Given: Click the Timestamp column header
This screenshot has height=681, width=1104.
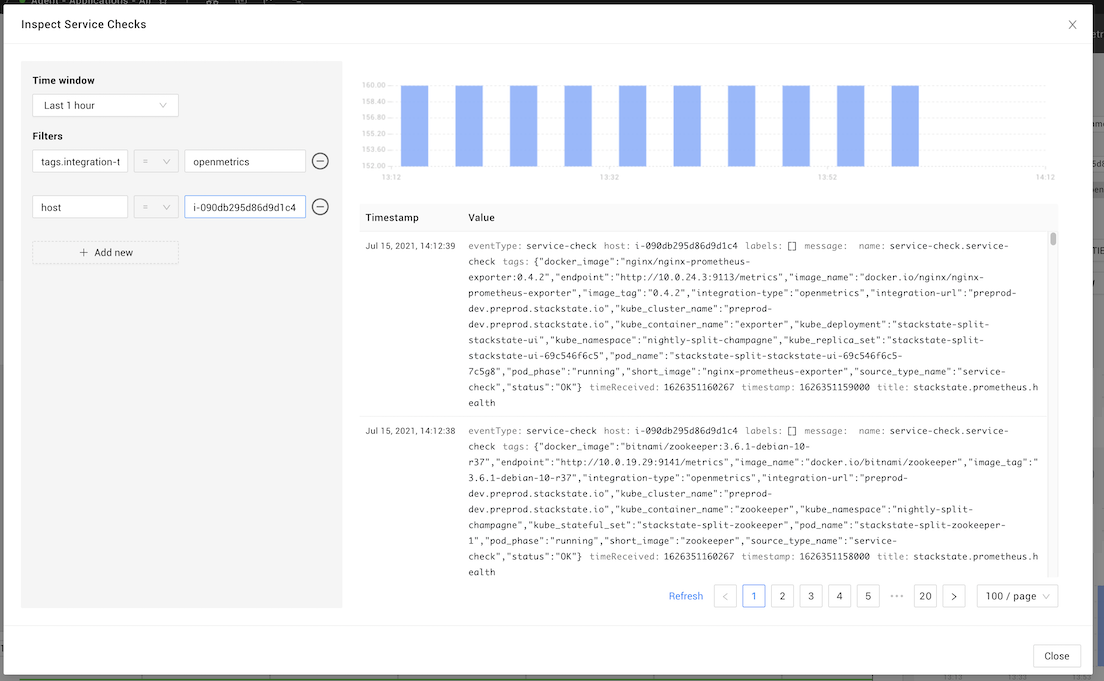Looking at the screenshot, I should click(x=392, y=218).
